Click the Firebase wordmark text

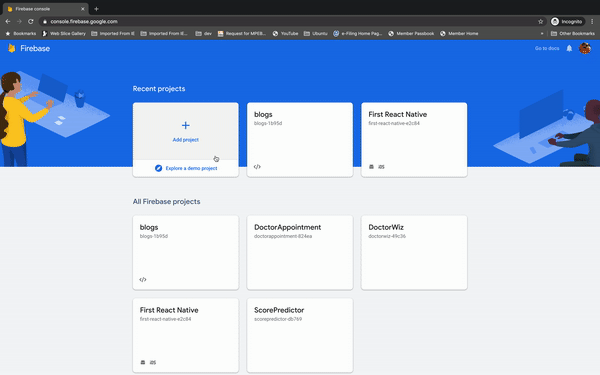(35, 48)
